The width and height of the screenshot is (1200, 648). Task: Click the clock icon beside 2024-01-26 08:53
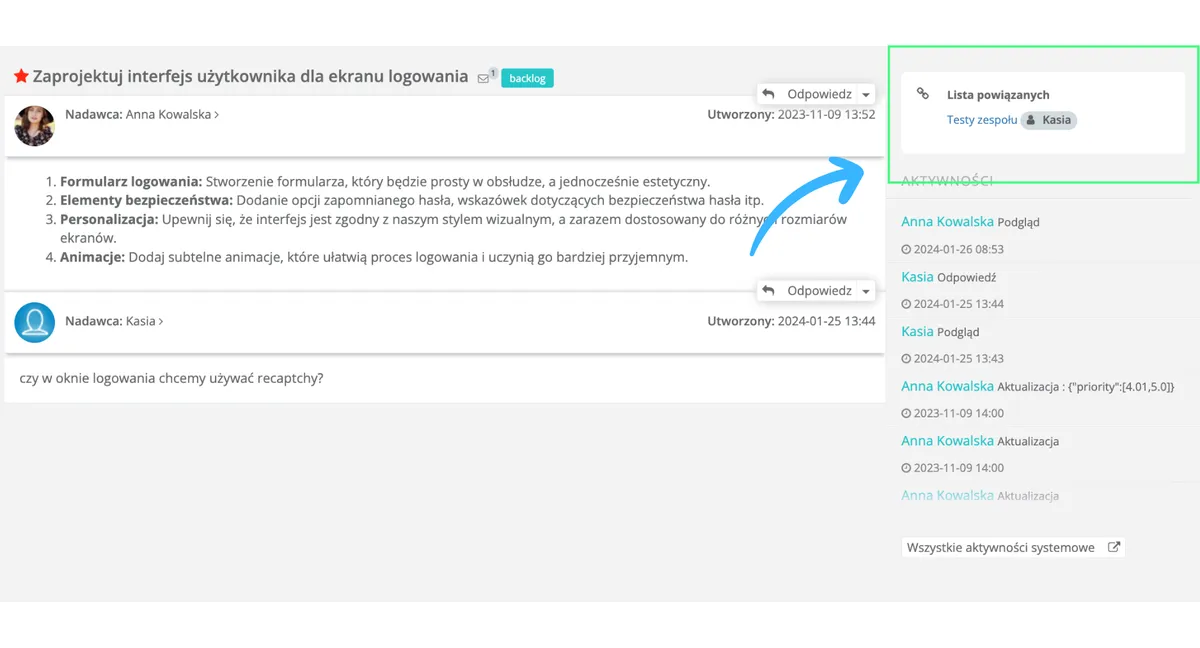pos(906,249)
